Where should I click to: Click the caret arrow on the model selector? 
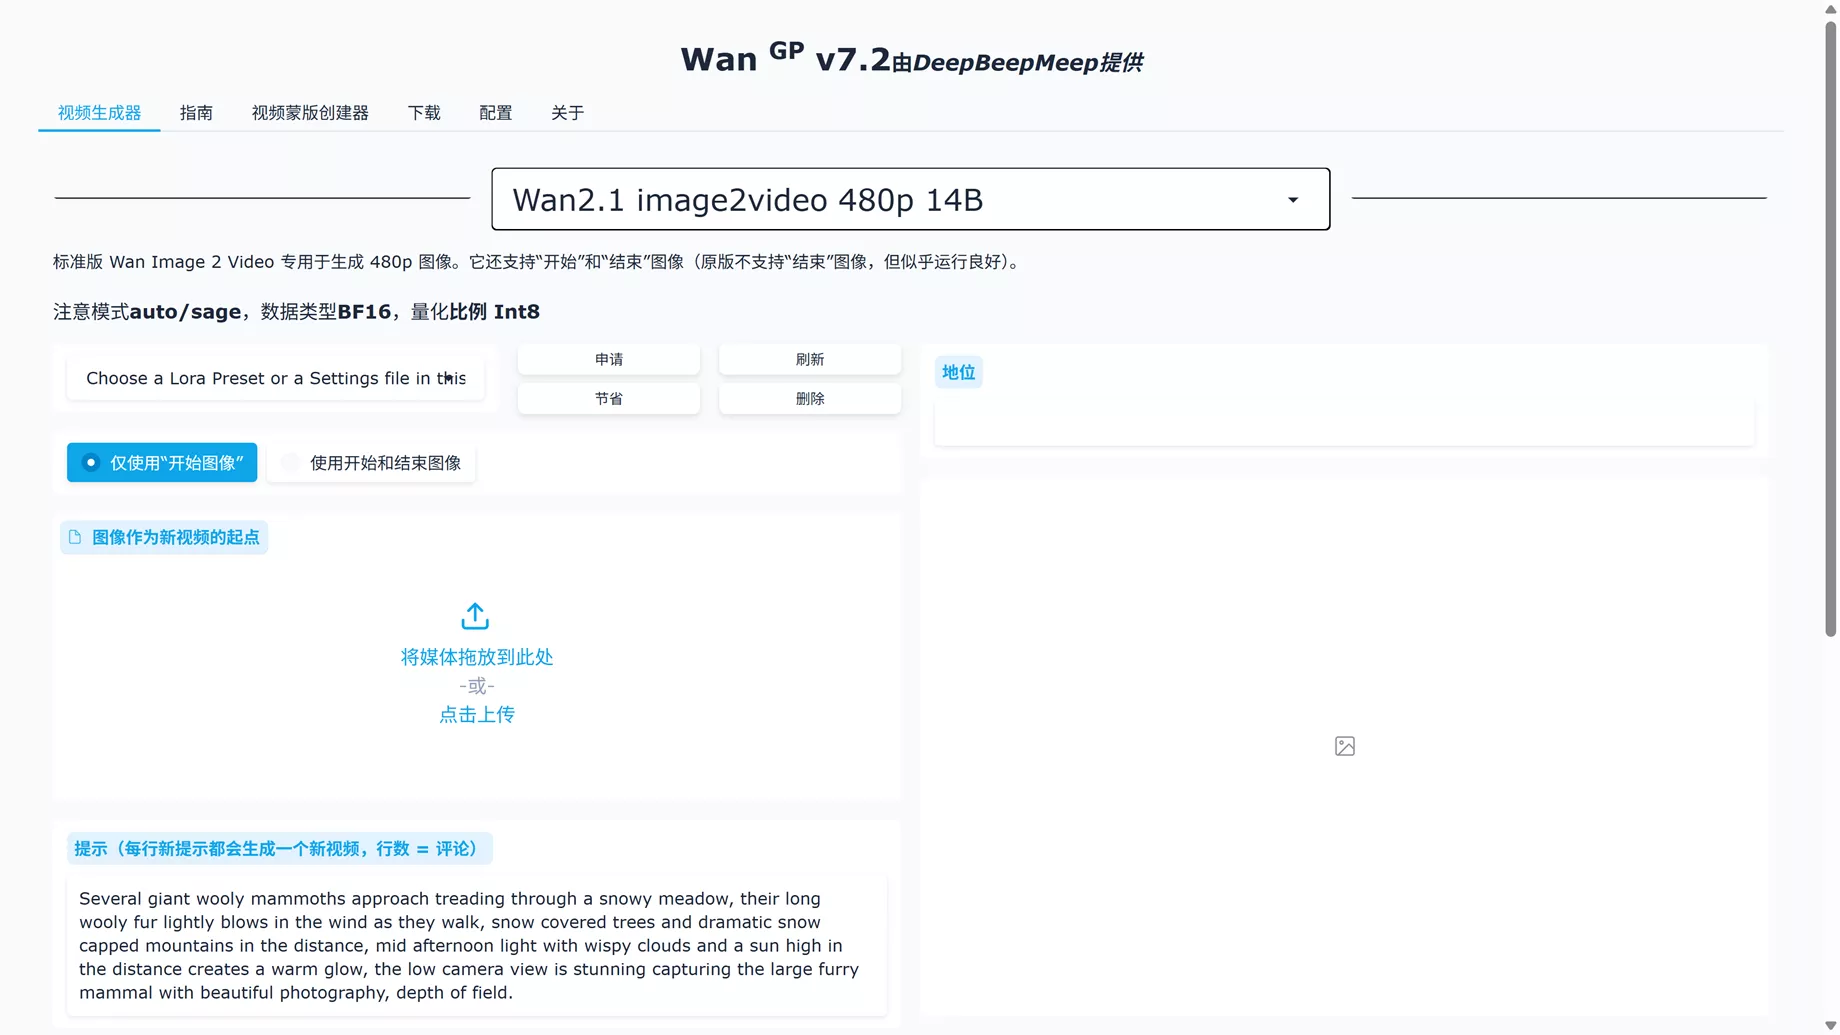point(1293,199)
